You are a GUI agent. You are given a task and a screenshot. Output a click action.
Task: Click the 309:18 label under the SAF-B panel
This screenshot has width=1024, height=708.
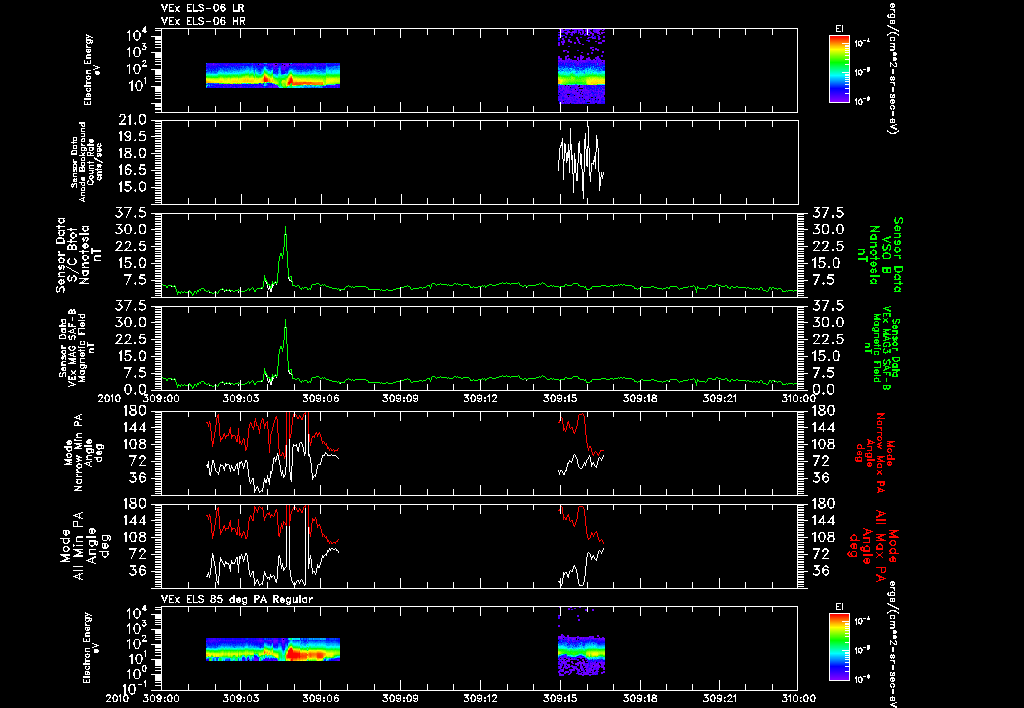(x=640, y=398)
